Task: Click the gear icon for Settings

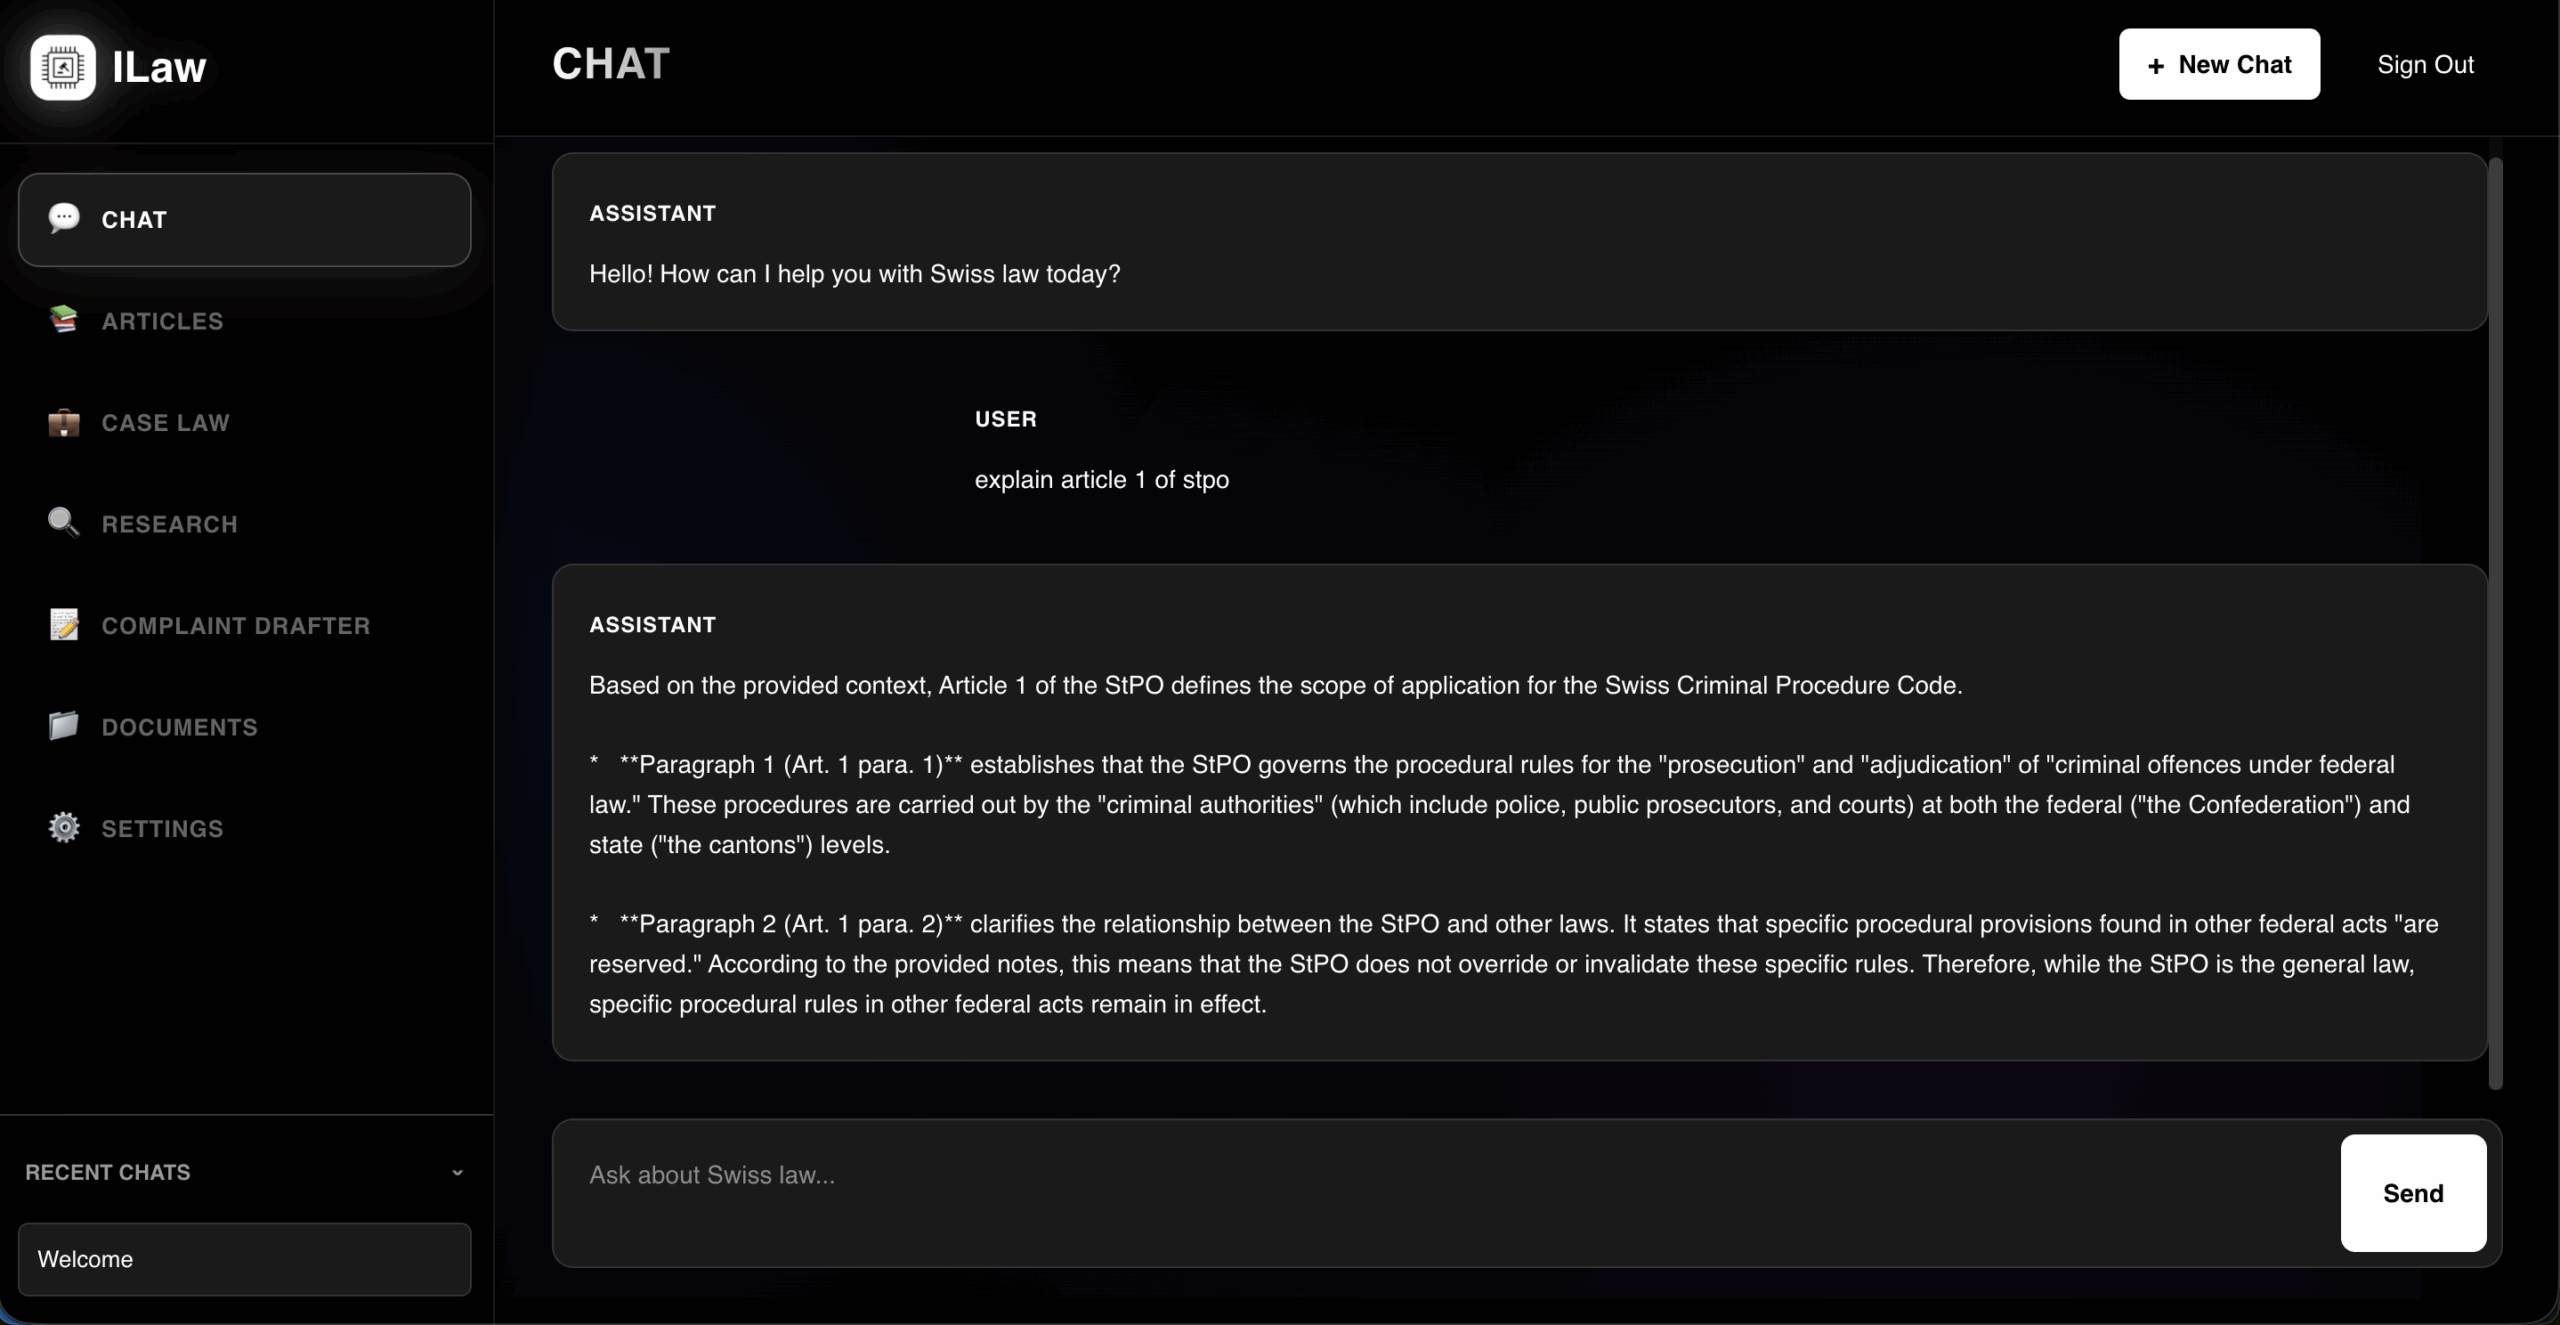Action: (x=64, y=828)
